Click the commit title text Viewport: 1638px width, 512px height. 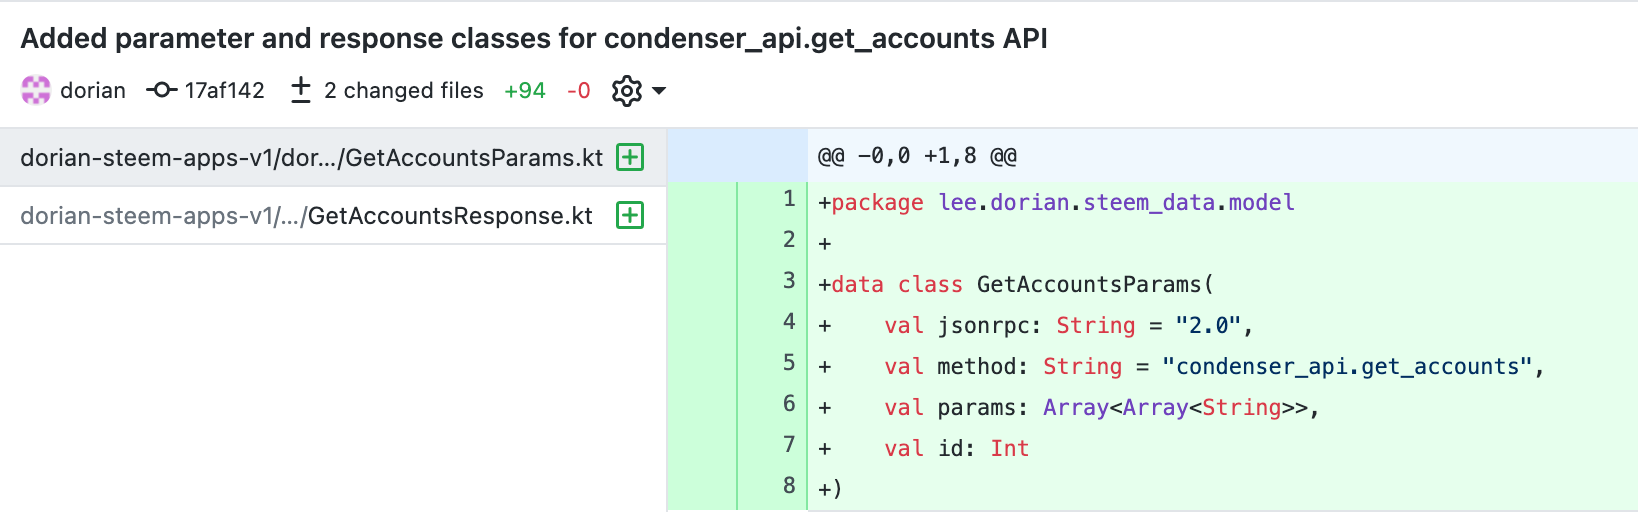[x=534, y=38]
